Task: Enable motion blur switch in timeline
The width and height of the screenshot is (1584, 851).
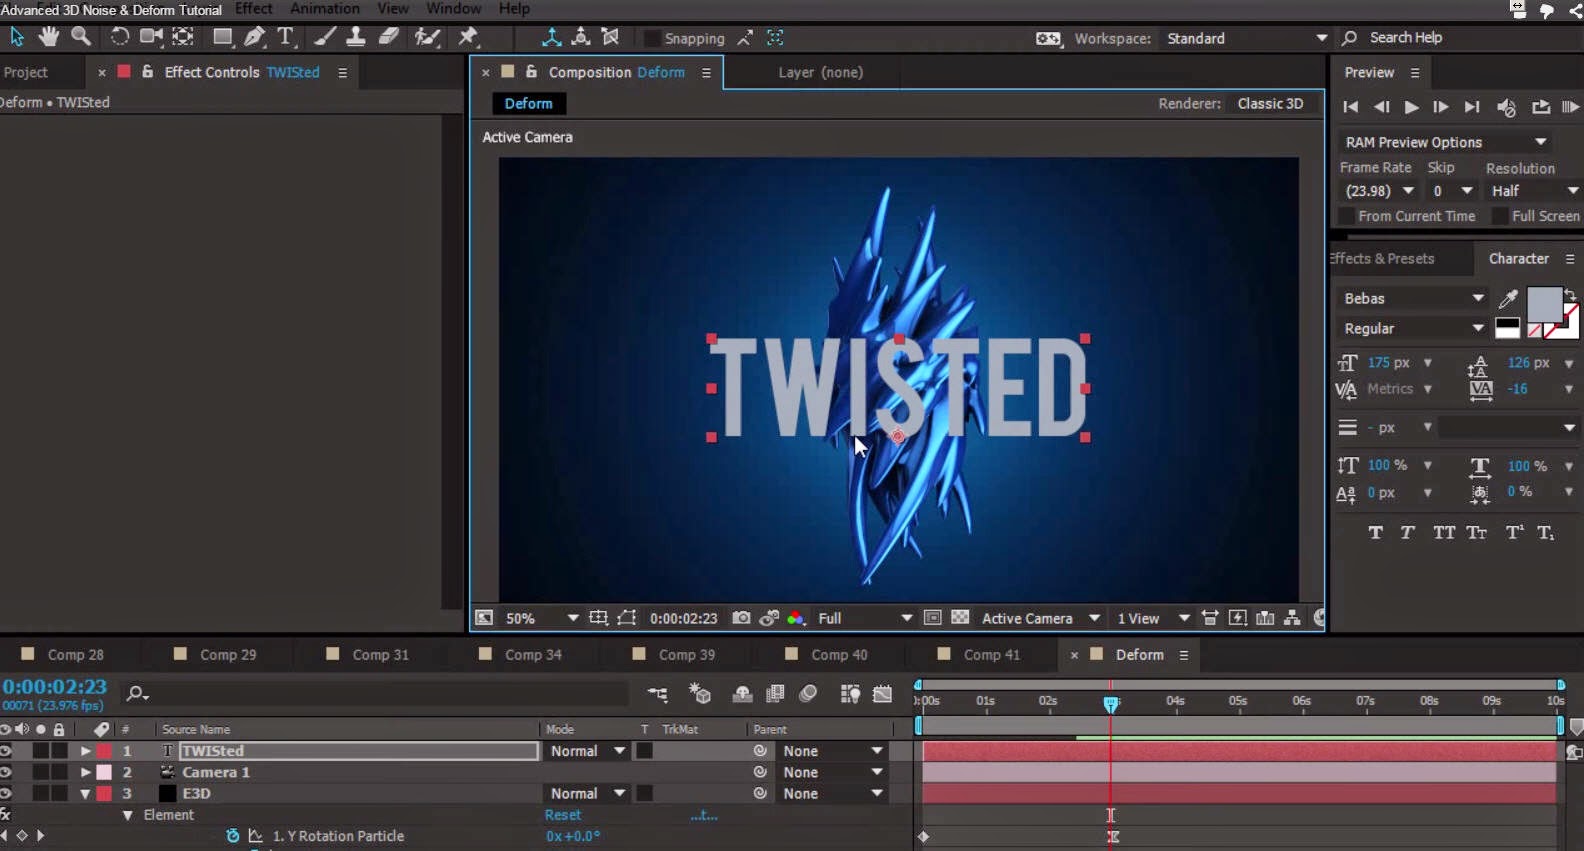Action: tap(809, 694)
